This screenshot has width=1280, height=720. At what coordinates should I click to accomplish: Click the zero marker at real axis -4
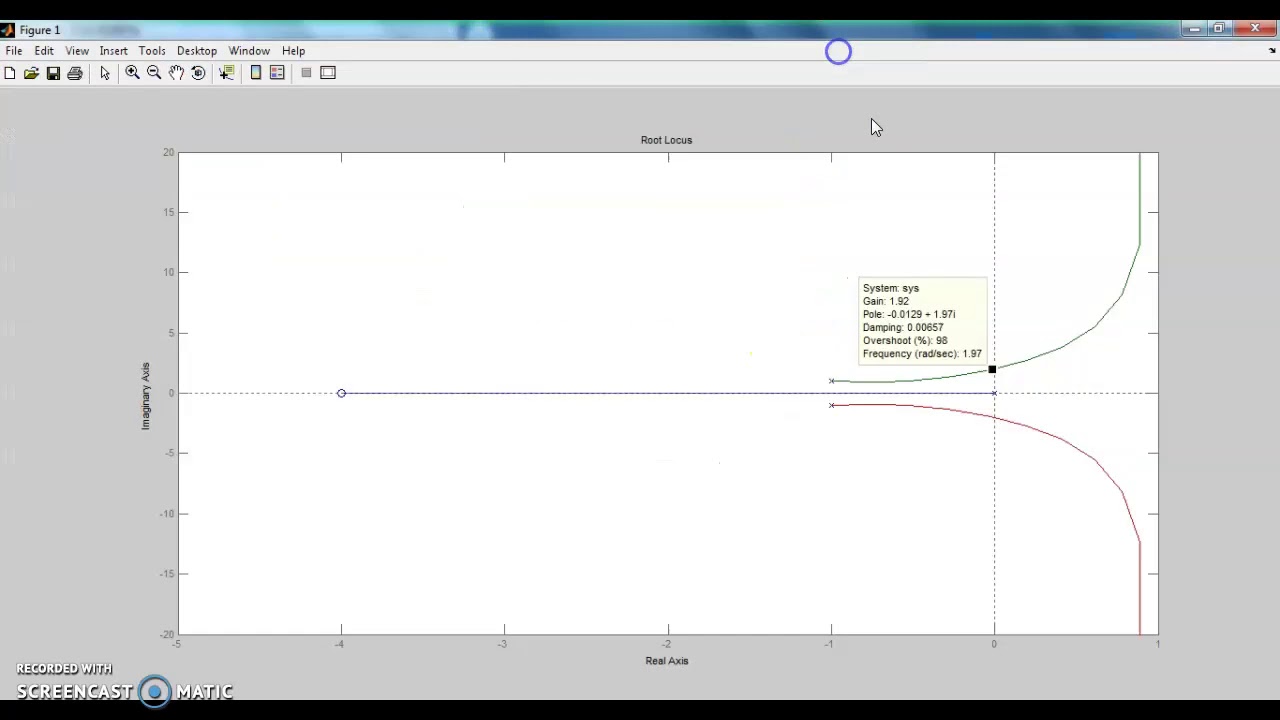point(341,393)
